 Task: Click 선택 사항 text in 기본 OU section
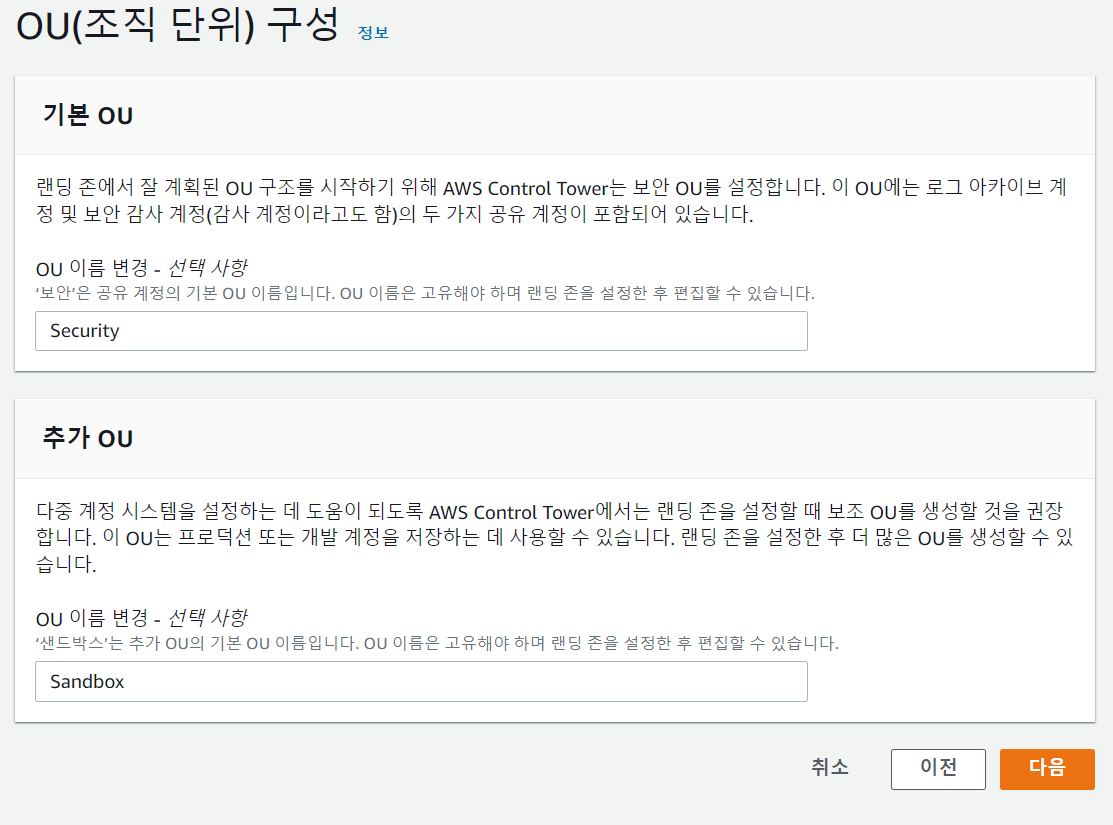tap(207, 268)
